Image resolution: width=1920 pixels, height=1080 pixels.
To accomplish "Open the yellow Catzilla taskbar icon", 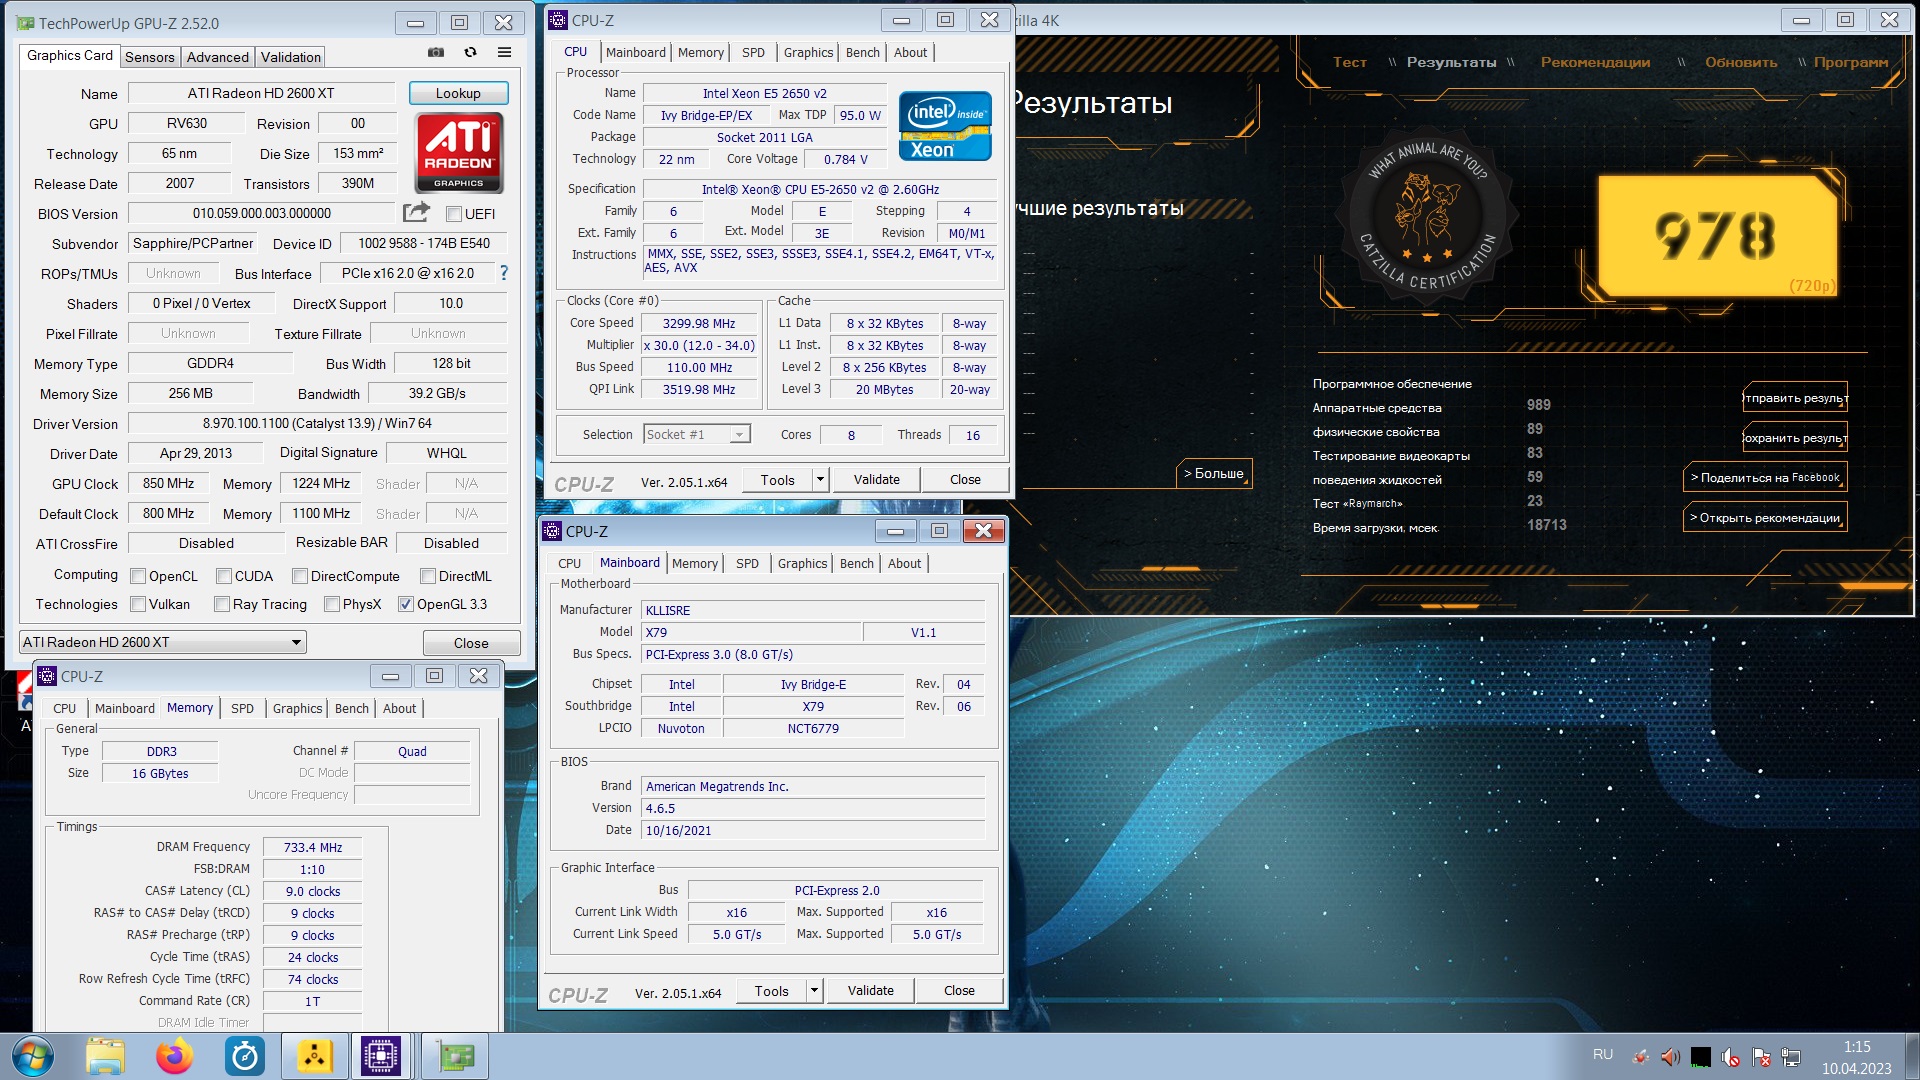I will 315,1056.
